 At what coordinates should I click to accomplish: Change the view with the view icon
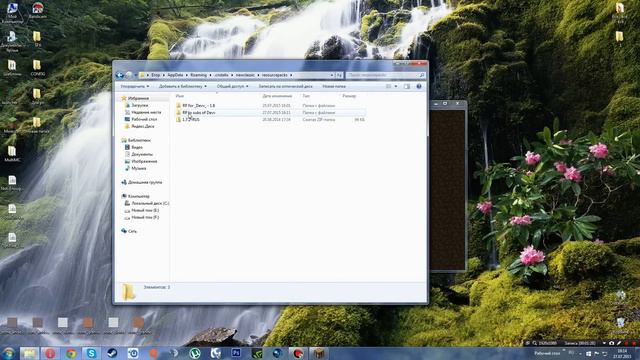tap(389, 87)
